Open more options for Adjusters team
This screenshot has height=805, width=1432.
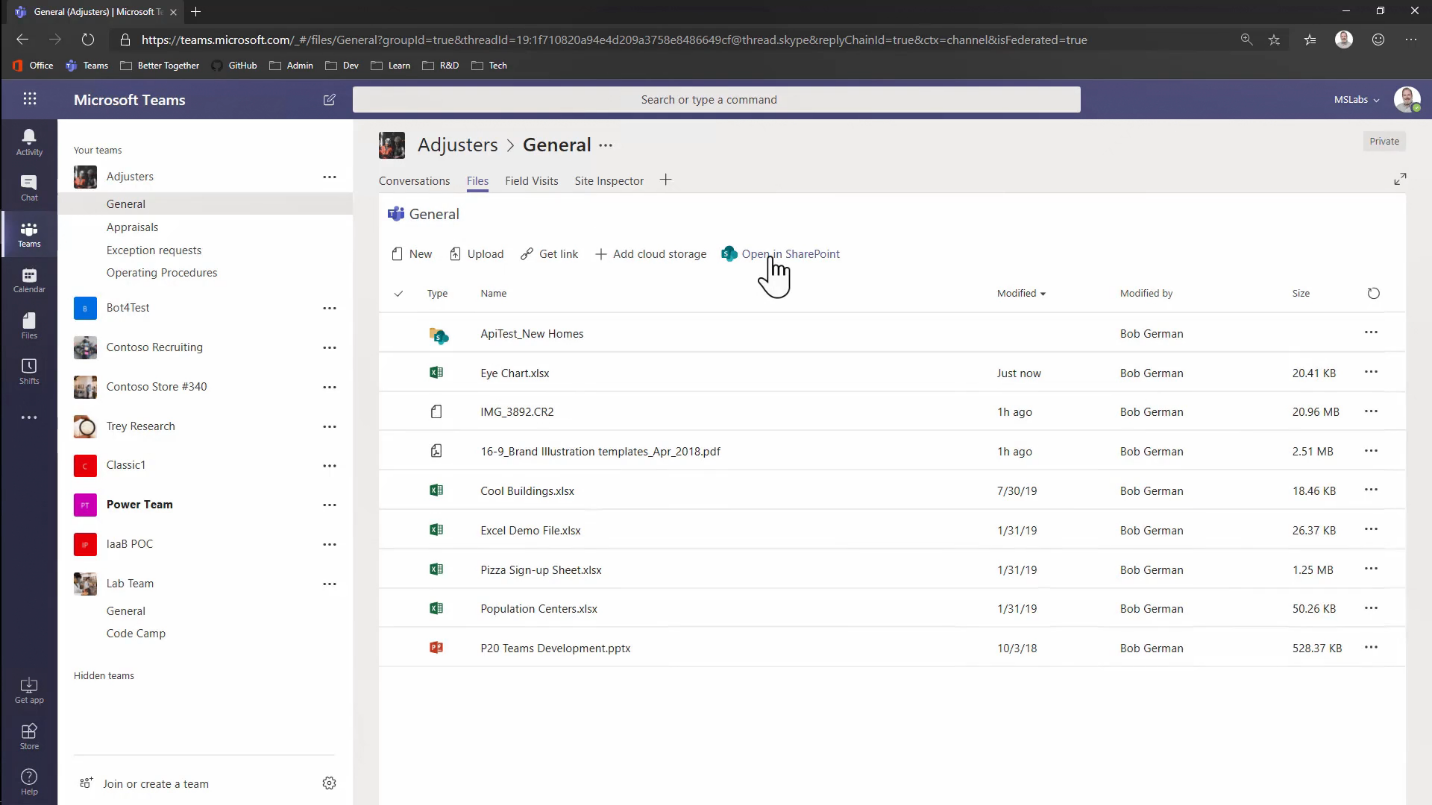point(329,177)
